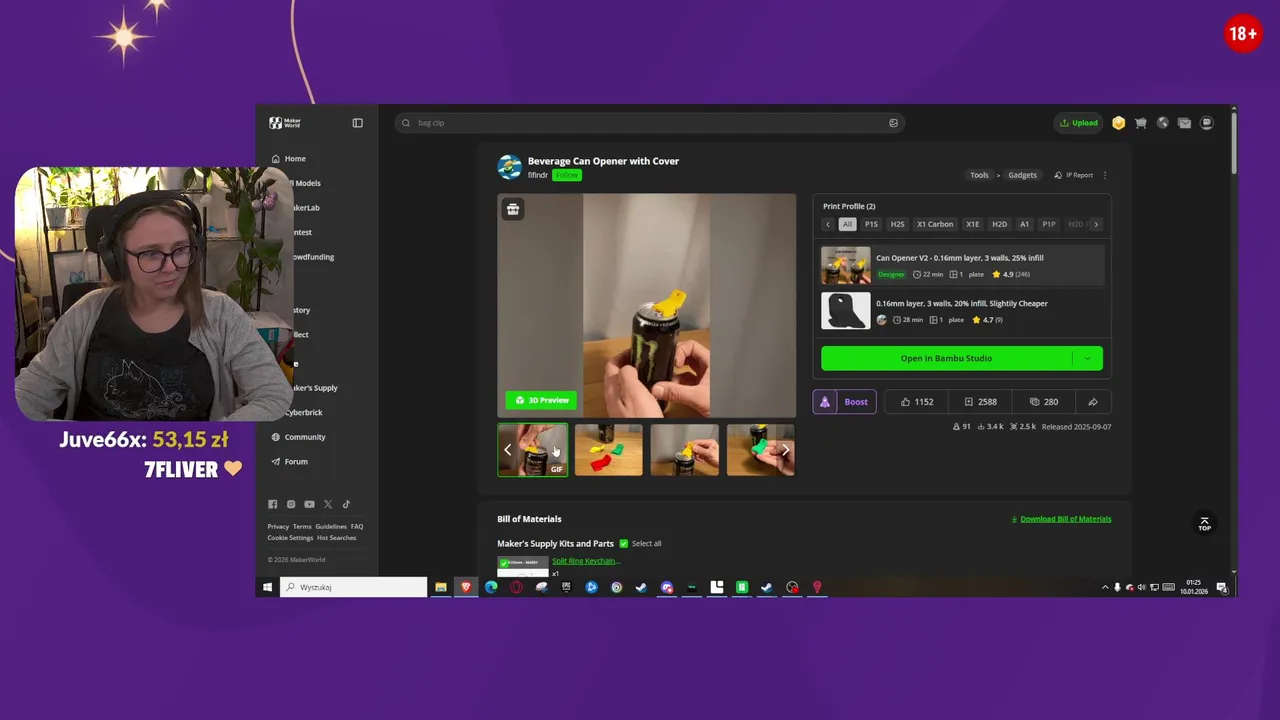Show previous thumbnail in gallery
Image resolution: width=1280 pixels, height=720 pixels.
pos(507,450)
